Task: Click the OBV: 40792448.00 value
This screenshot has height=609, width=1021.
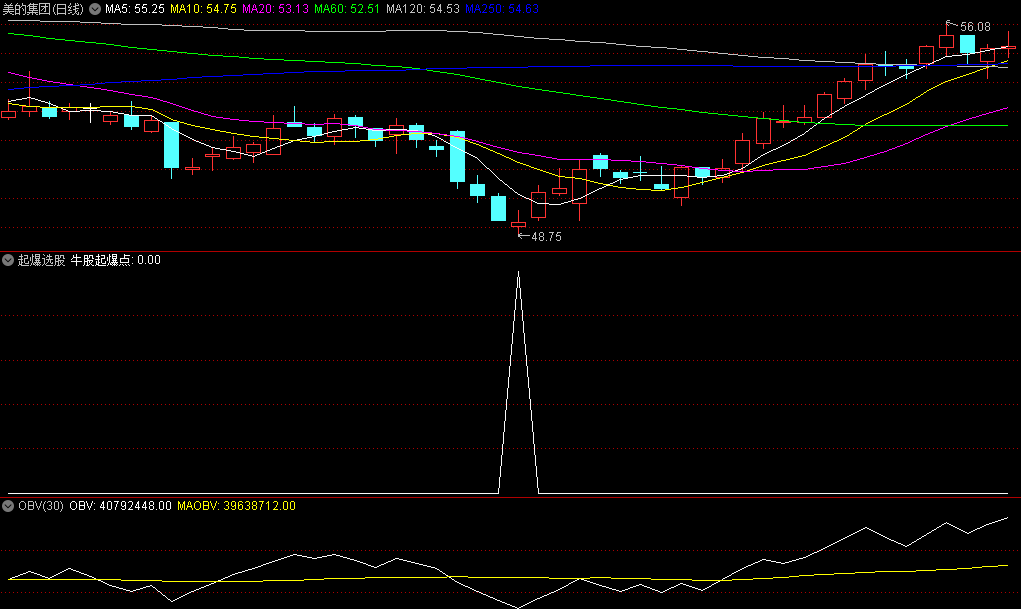Action: point(120,506)
